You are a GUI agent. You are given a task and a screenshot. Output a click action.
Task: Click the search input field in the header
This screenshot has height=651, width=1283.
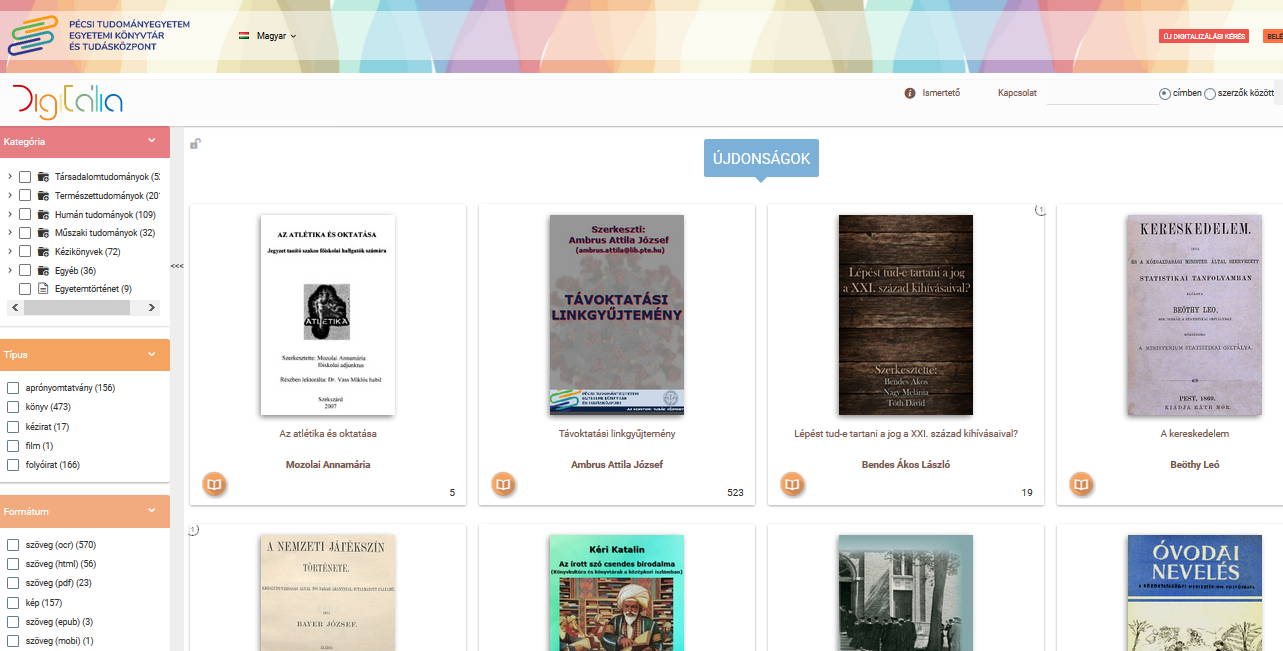coord(1102,94)
